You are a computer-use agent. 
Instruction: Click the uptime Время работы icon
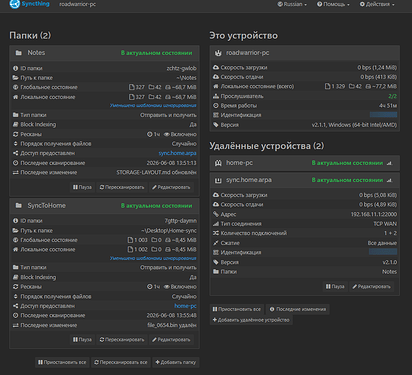[216, 106]
